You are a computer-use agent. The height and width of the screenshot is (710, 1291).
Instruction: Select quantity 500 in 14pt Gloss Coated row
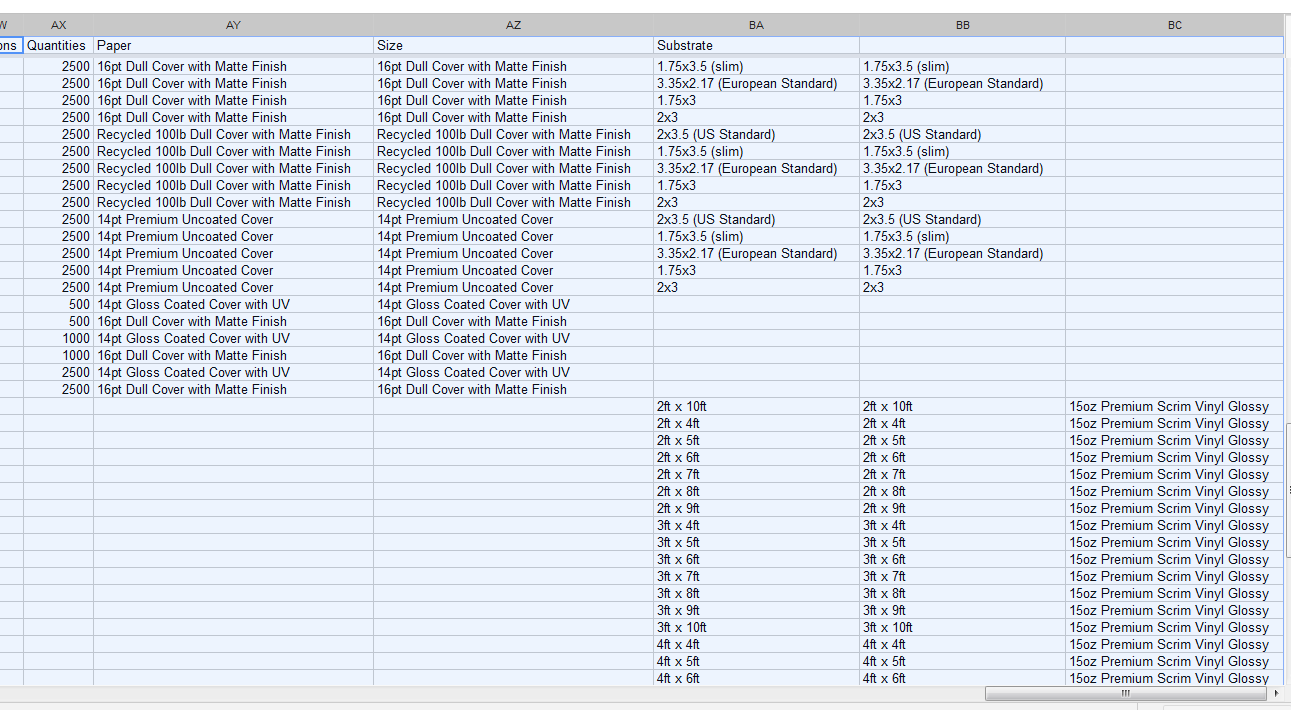pos(59,304)
